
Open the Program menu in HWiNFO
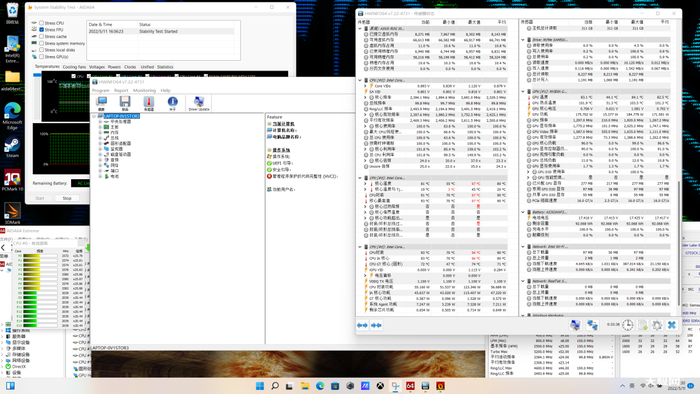[x=100, y=91]
